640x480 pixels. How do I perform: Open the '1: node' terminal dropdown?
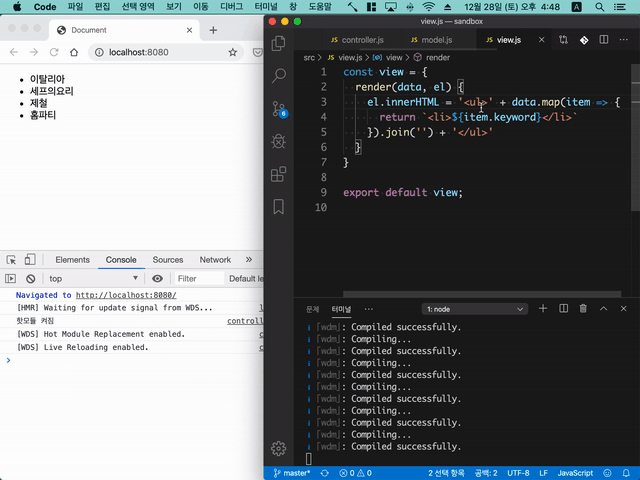click(475, 309)
